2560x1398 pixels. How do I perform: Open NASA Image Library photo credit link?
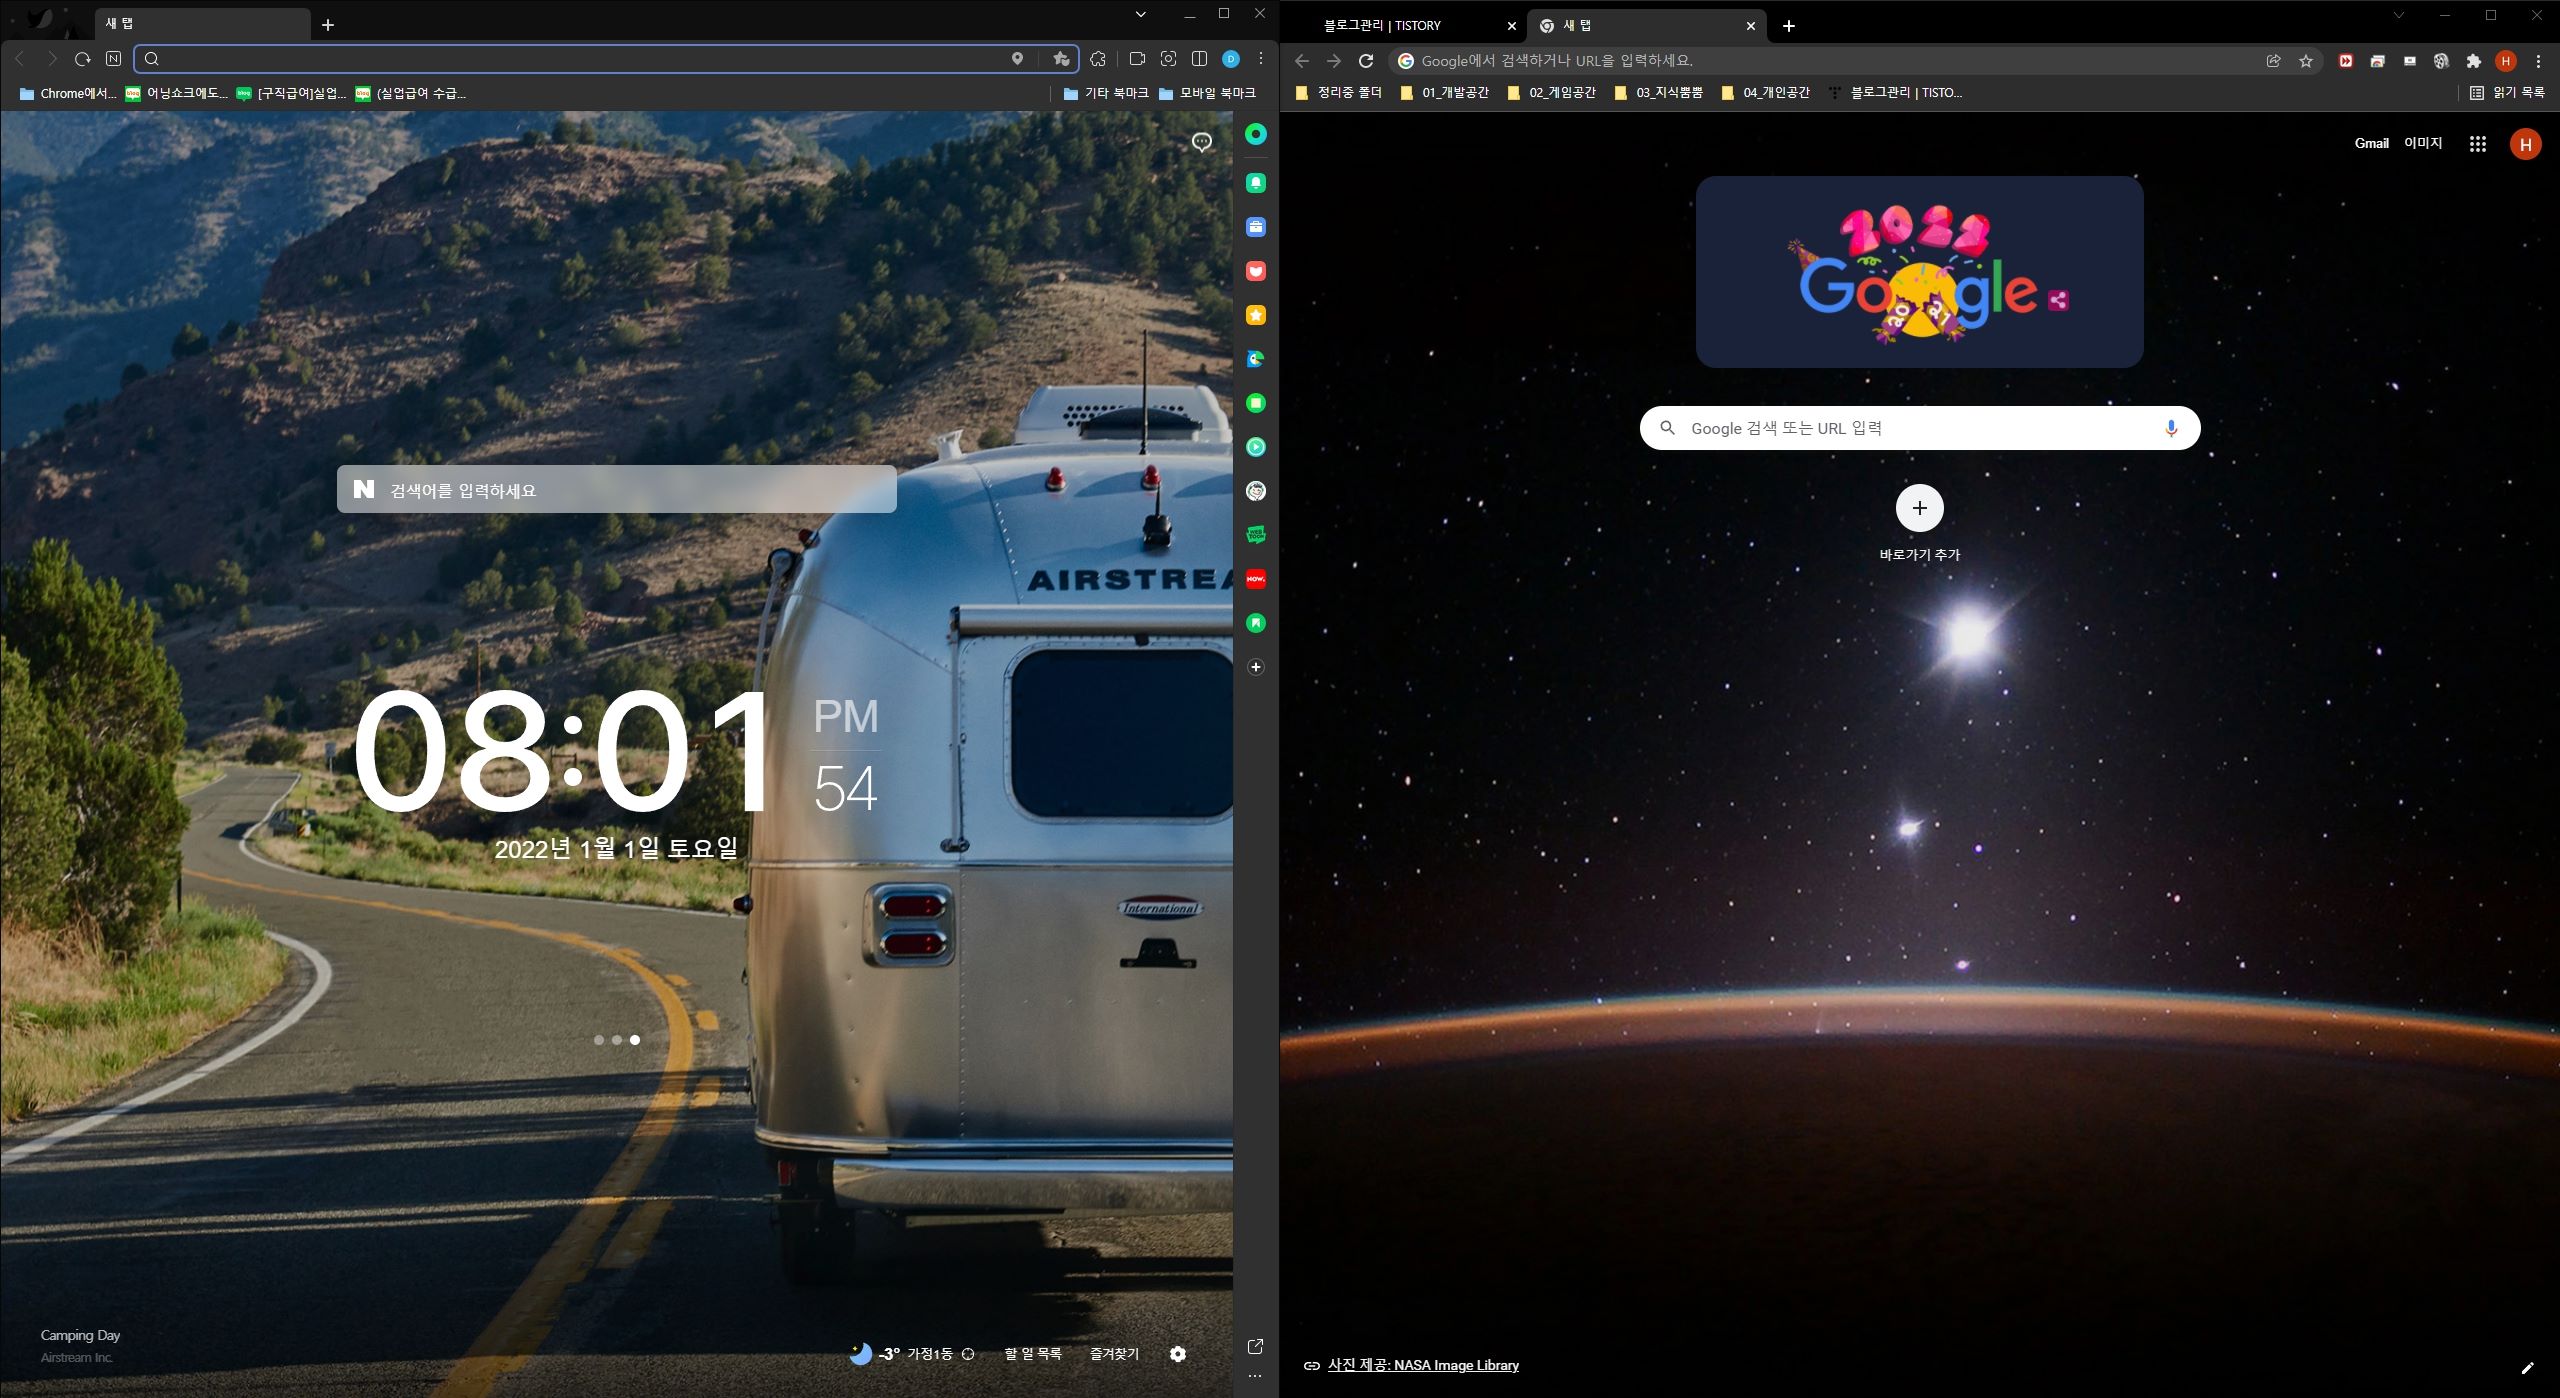(1423, 1365)
